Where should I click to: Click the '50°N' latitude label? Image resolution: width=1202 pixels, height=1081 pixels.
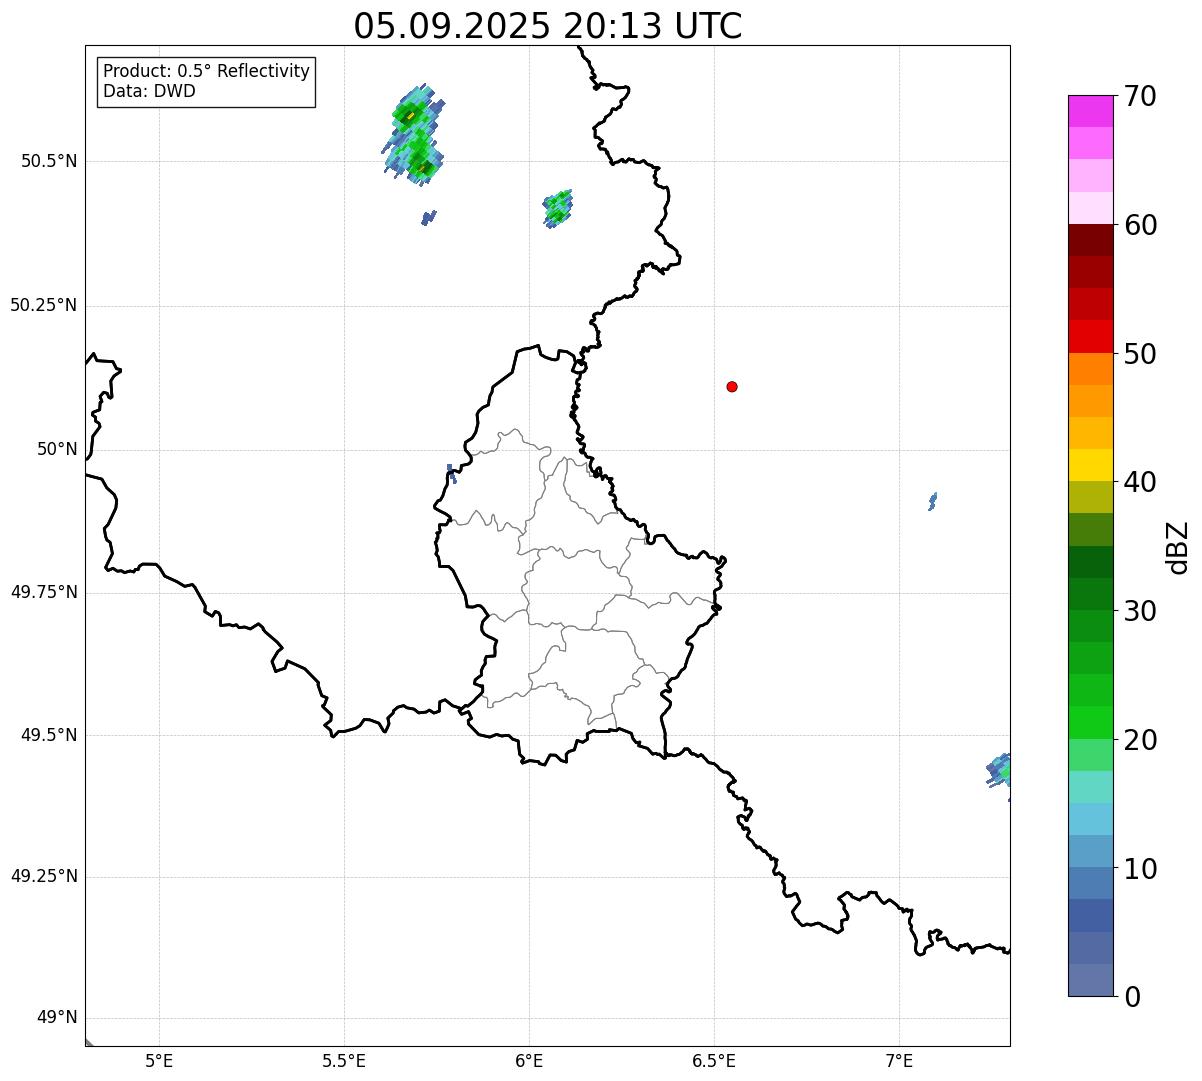(x=57, y=449)
